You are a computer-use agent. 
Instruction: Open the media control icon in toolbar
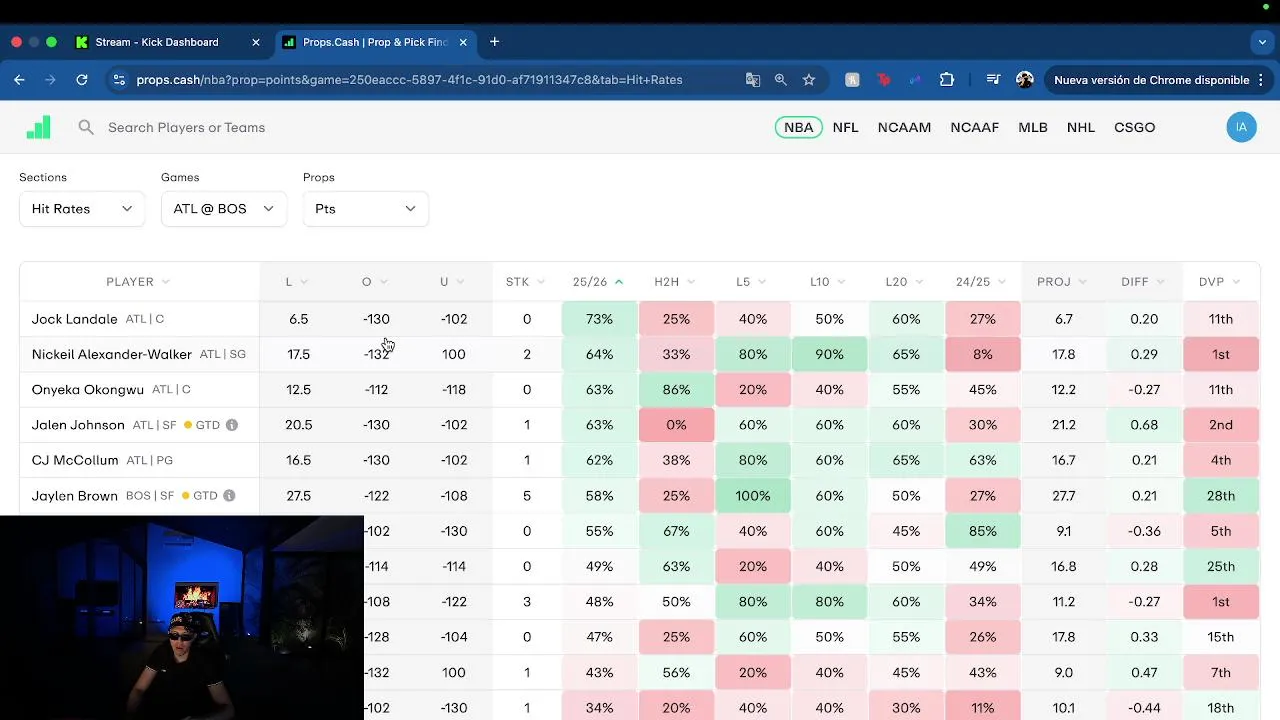pyautogui.click(x=993, y=80)
